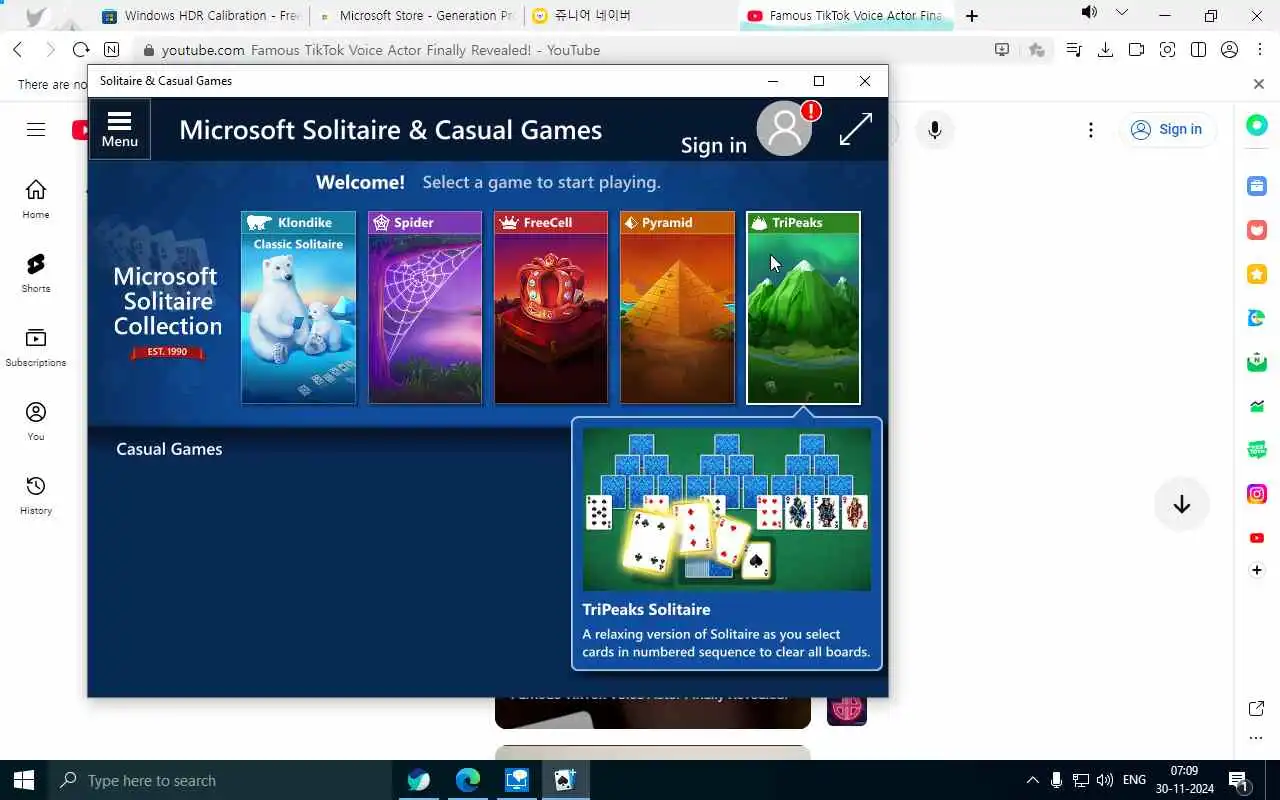
Task: Select the Pyramid game tile
Action: (677, 308)
